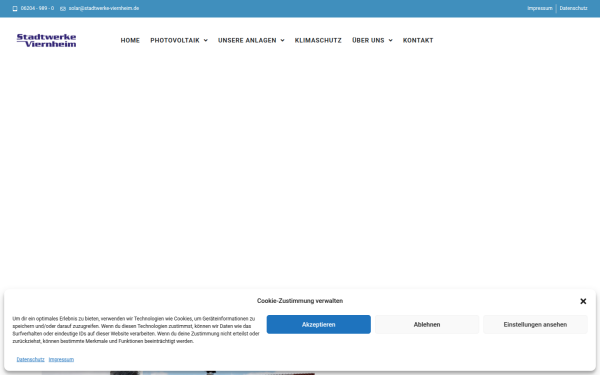Image resolution: width=600 pixels, height=375 pixels.
Task: Open the Home menu item
Action: pyautogui.click(x=130, y=40)
